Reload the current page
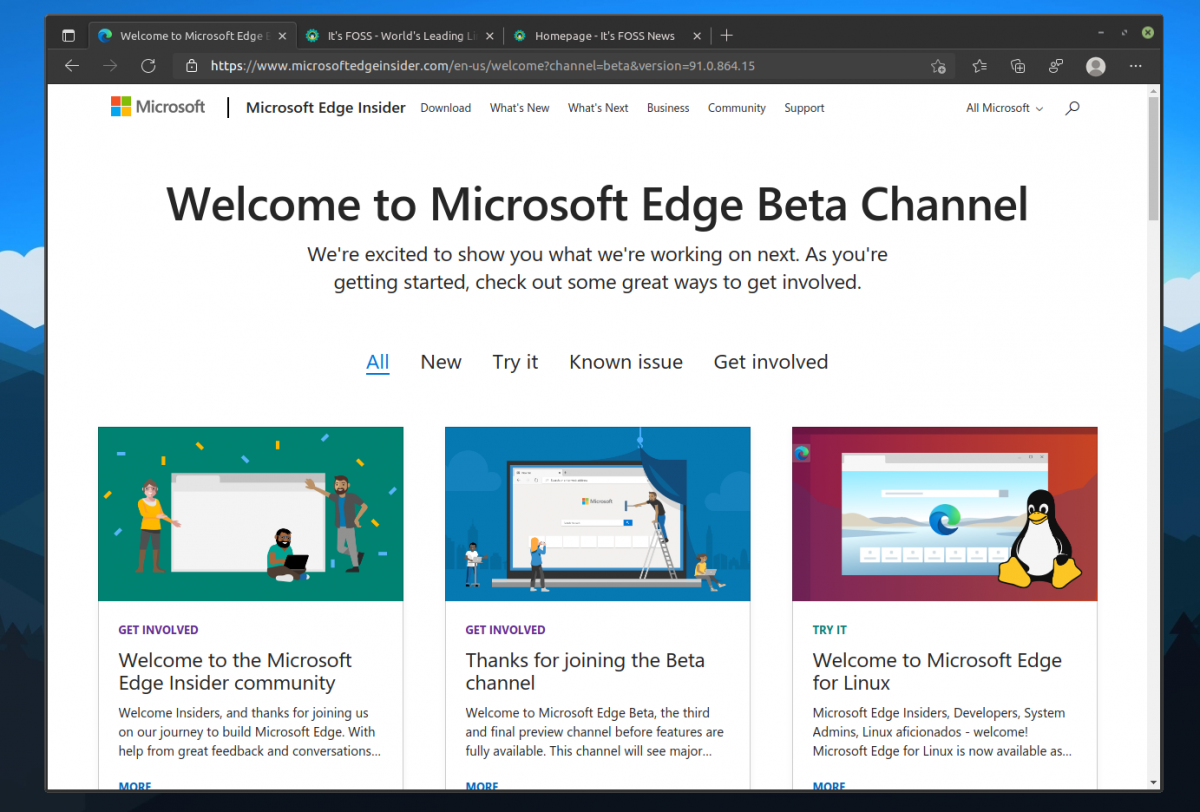Viewport: 1200px width, 812px height. [x=148, y=66]
